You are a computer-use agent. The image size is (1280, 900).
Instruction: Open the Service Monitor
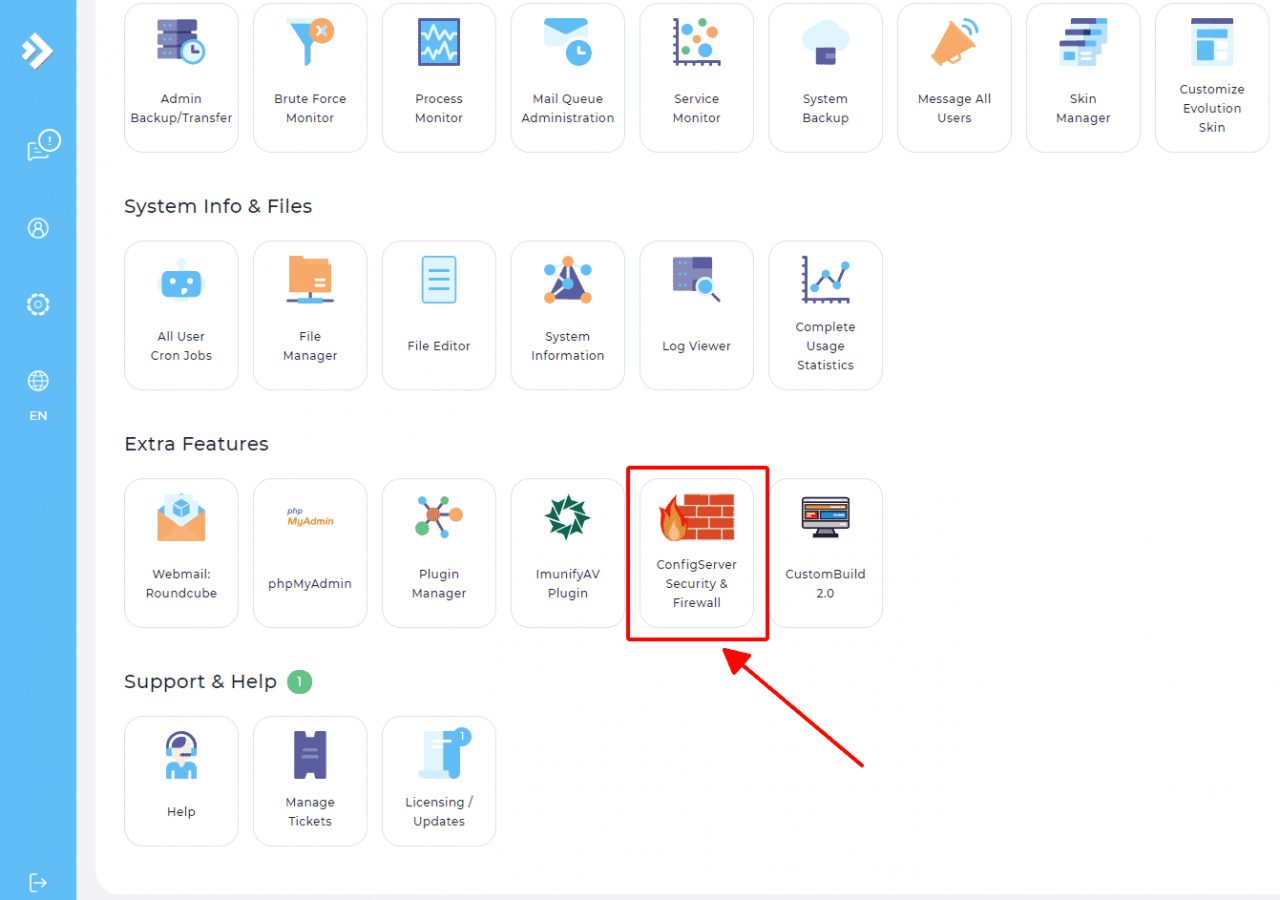(696, 77)
